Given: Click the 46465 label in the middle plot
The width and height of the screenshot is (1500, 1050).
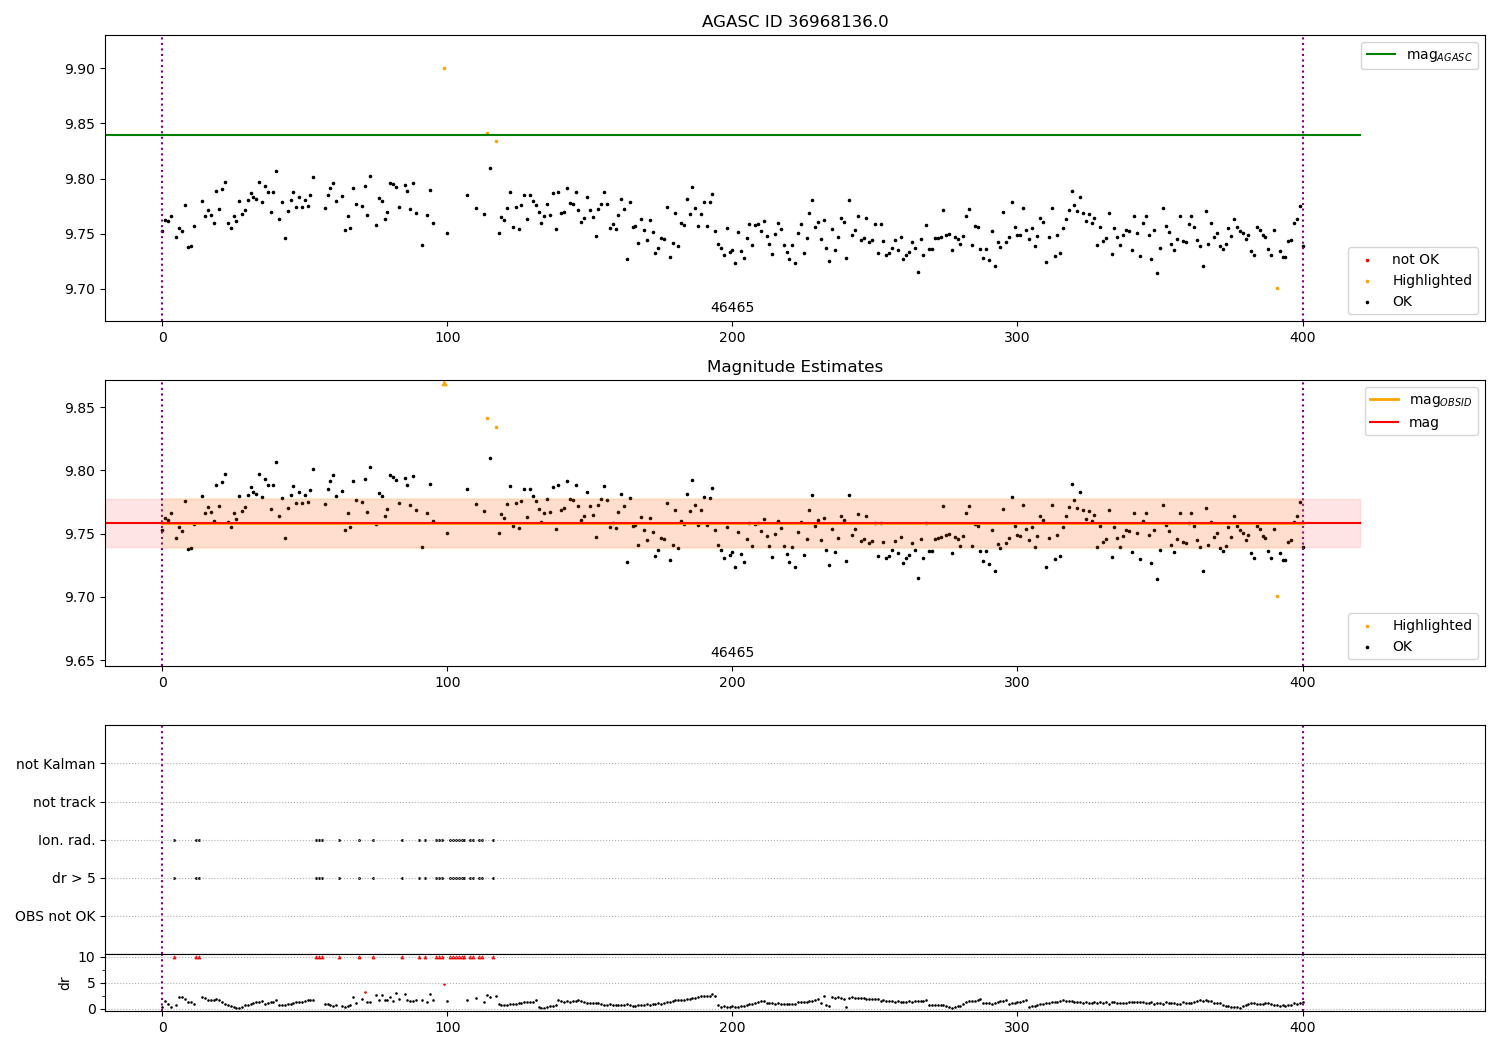Looking at the screenshot, I should (732, 653).
